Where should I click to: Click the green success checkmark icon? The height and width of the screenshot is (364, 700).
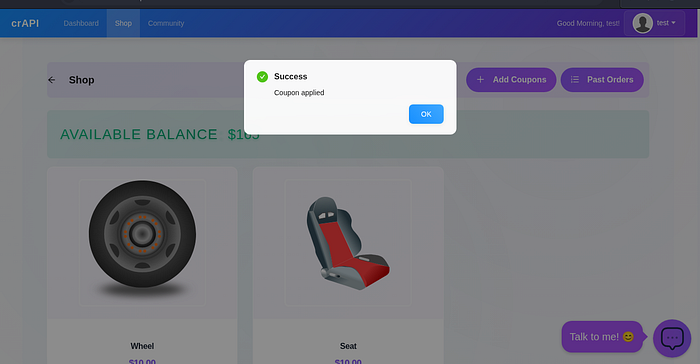coord(262,77)
